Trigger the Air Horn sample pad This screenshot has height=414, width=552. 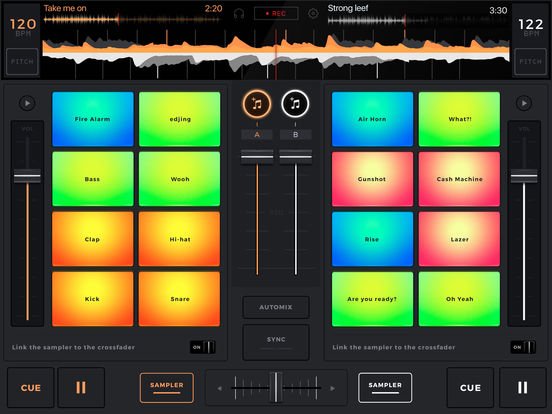pyautogui.click(x=372, y=119)
